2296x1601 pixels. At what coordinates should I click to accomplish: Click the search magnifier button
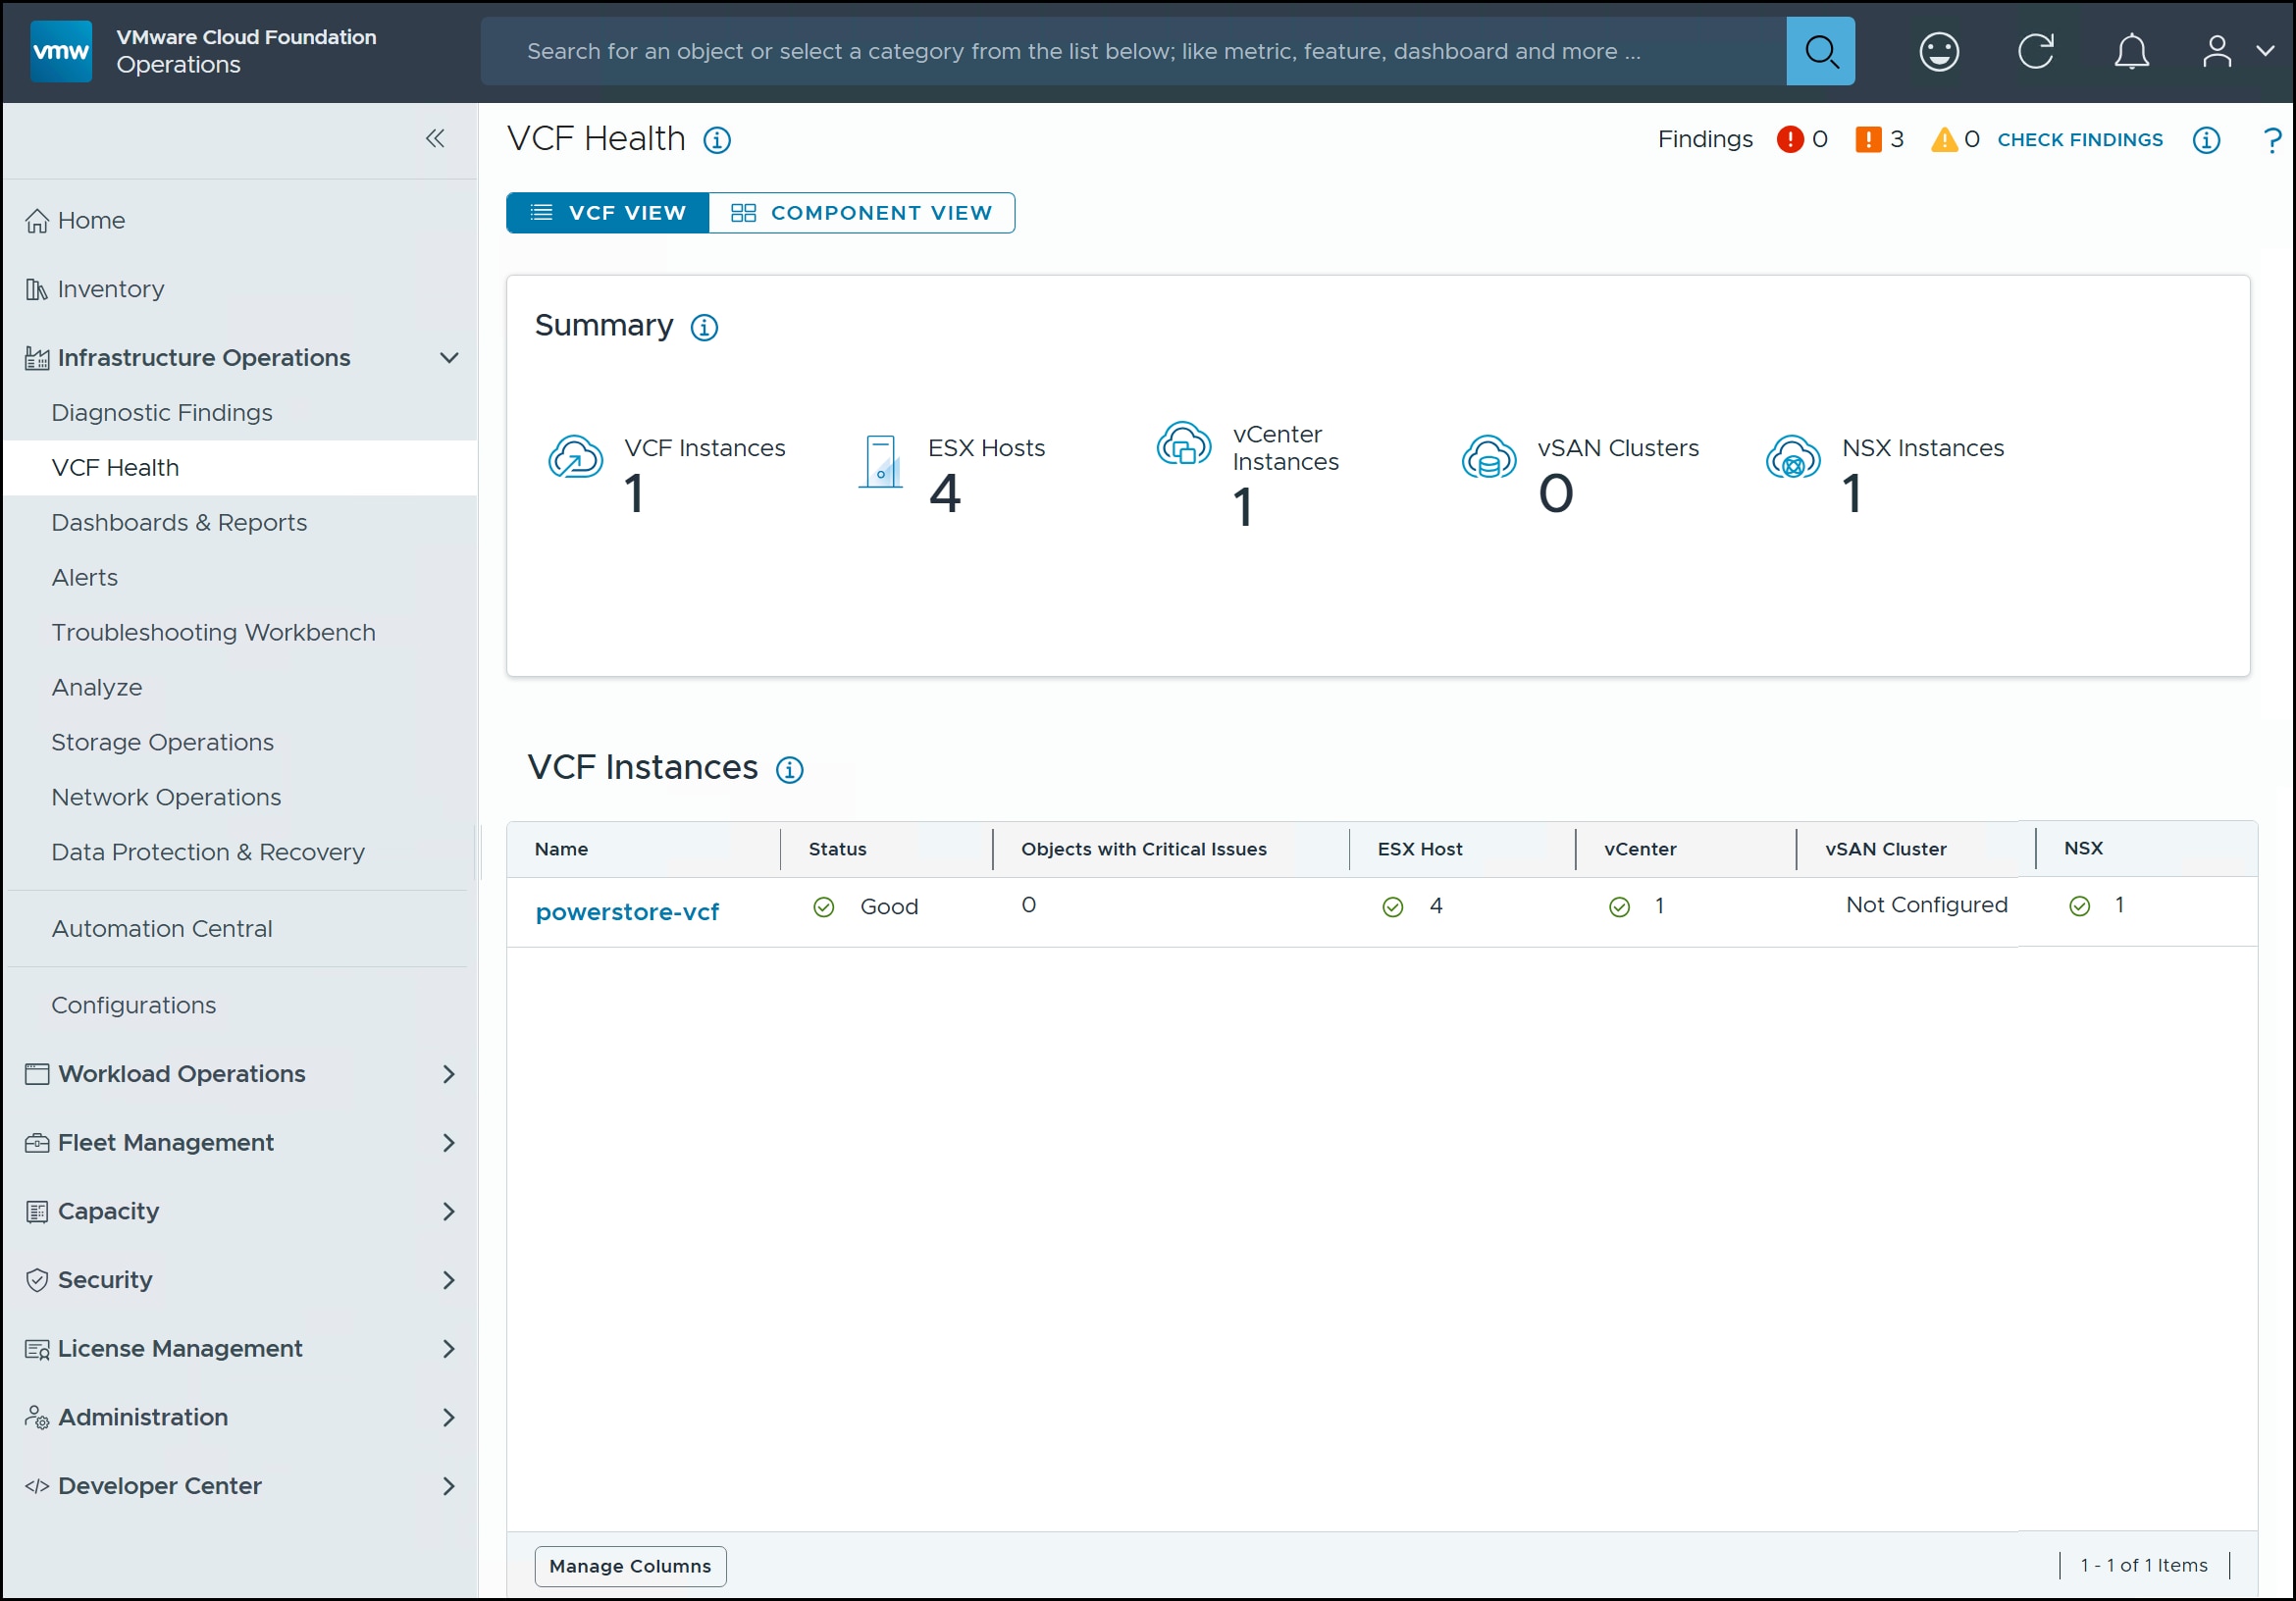[x=1819, y=51]
